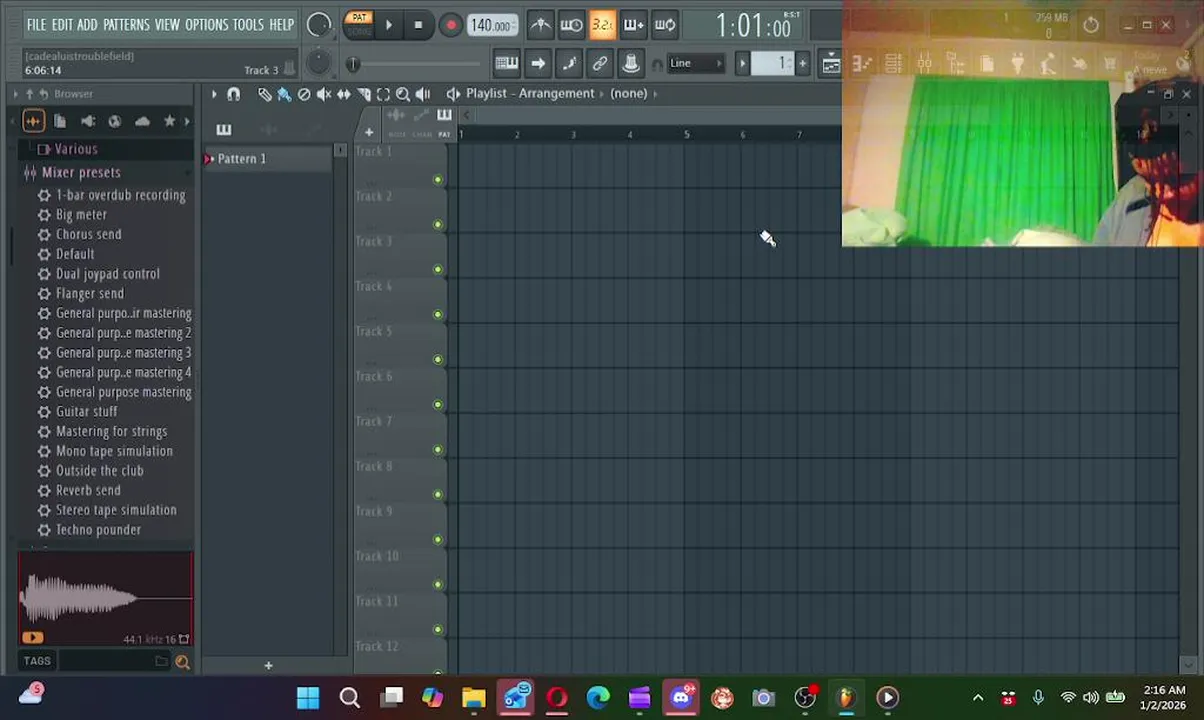The height and width of the screenshot is (720, 1204).
Task: Toggle the 3-2-1 countdown before recording
Action: coord(602,25)
